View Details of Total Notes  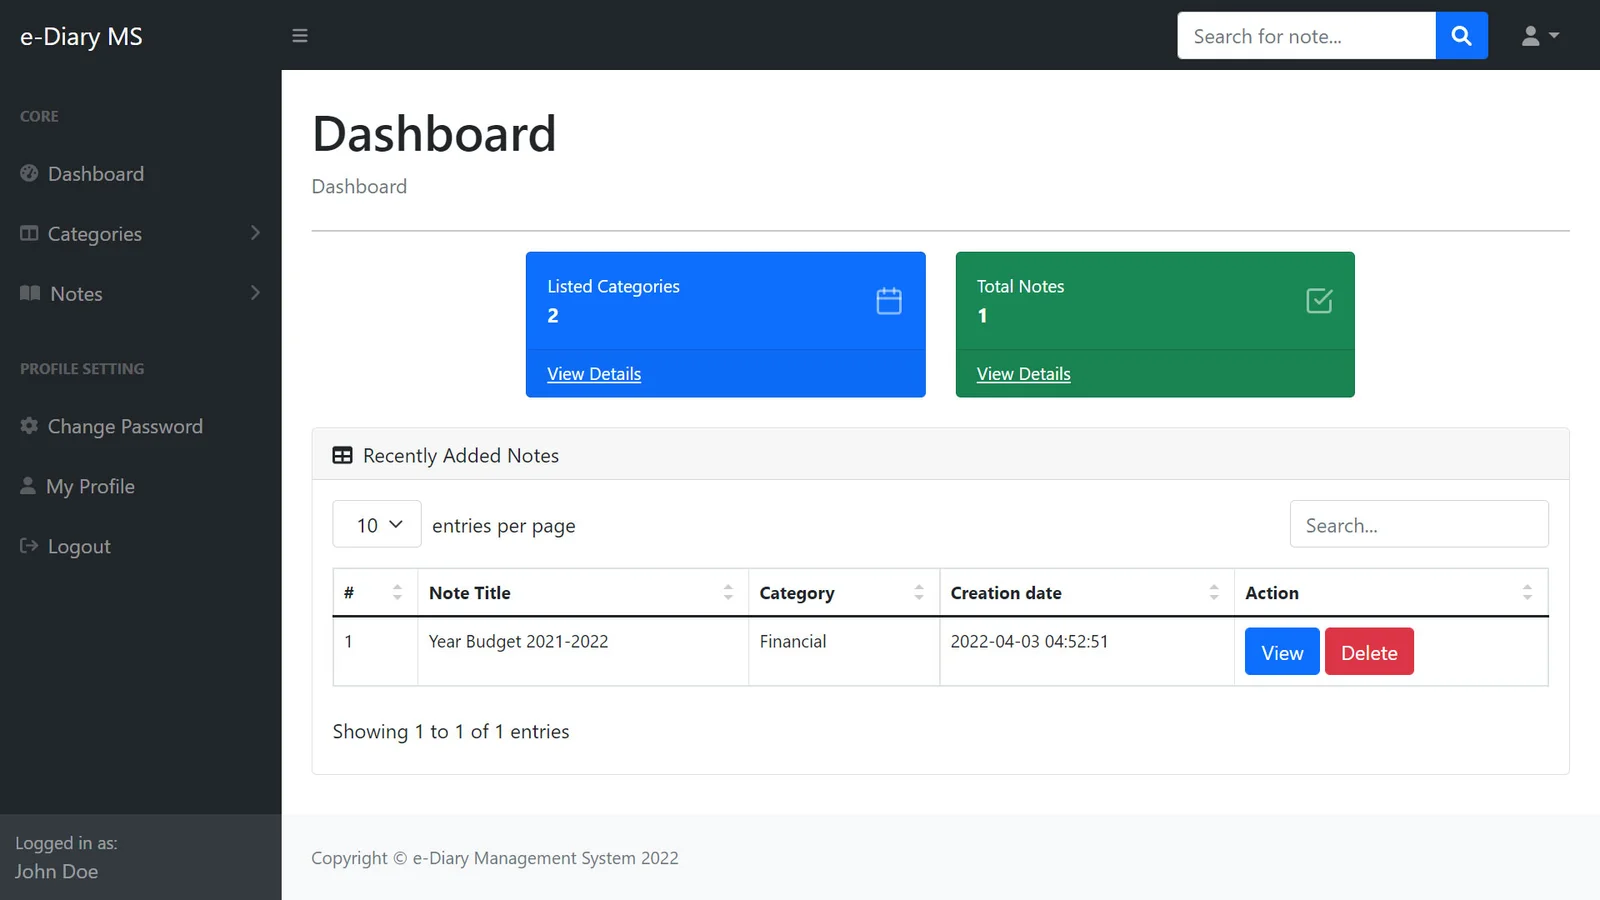coord(1023,374)
